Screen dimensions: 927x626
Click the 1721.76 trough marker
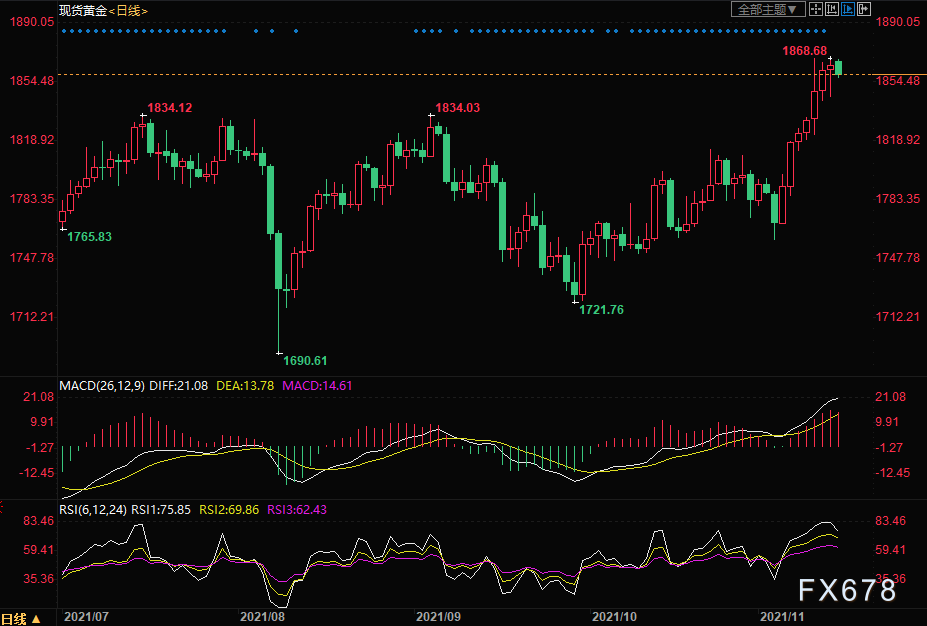coord(601,310)
